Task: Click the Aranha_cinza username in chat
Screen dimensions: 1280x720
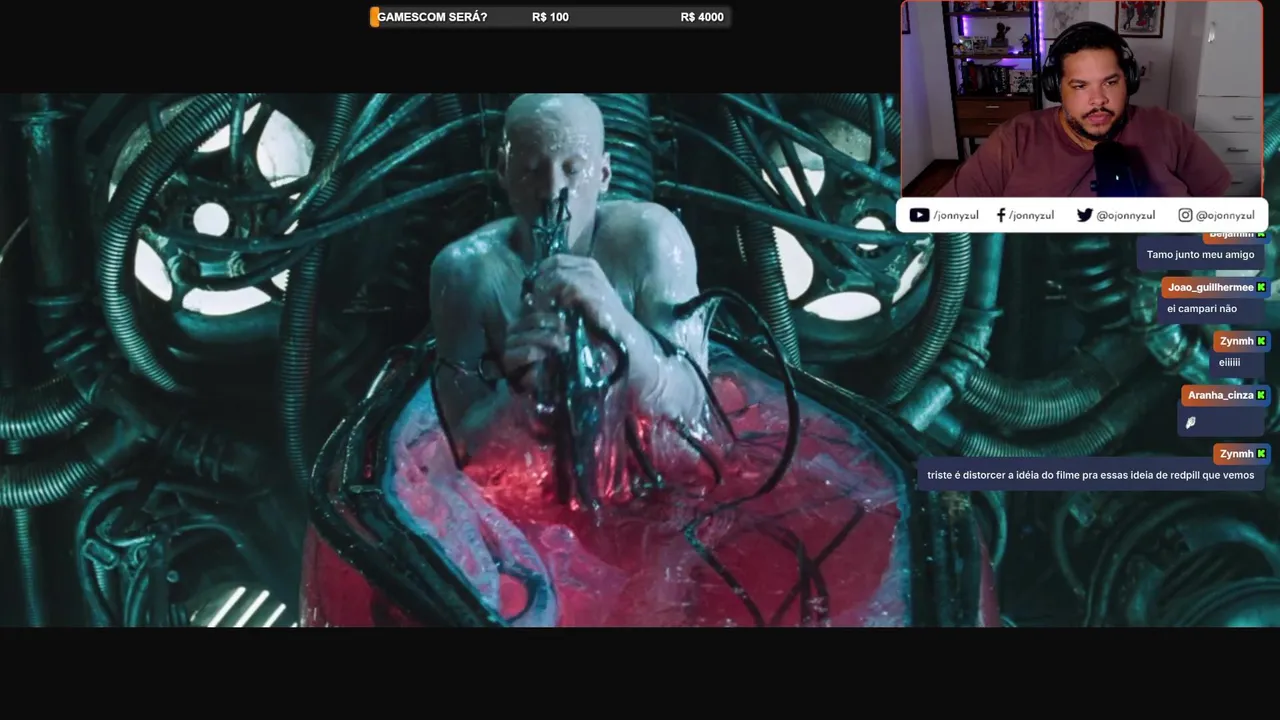Action: click(1220, 395)
